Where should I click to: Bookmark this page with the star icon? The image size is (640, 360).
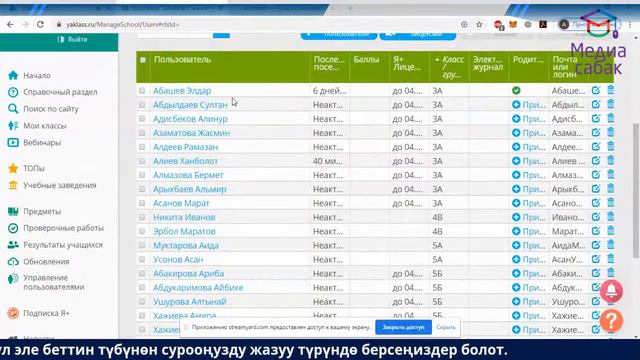pos(479,24)
